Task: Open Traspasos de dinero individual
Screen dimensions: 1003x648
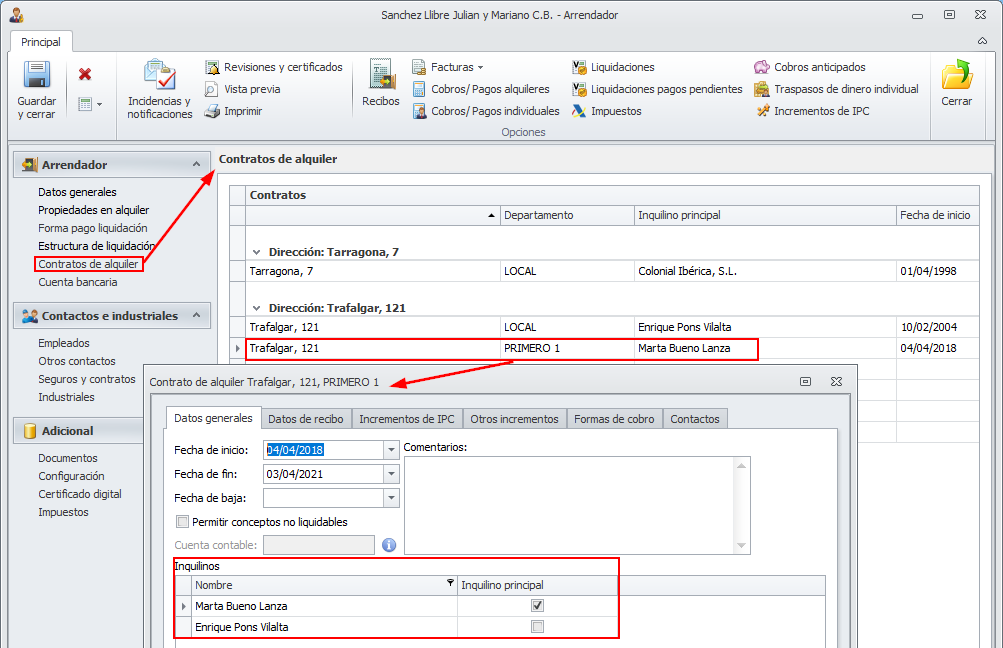Action: (x=837, y=89)
